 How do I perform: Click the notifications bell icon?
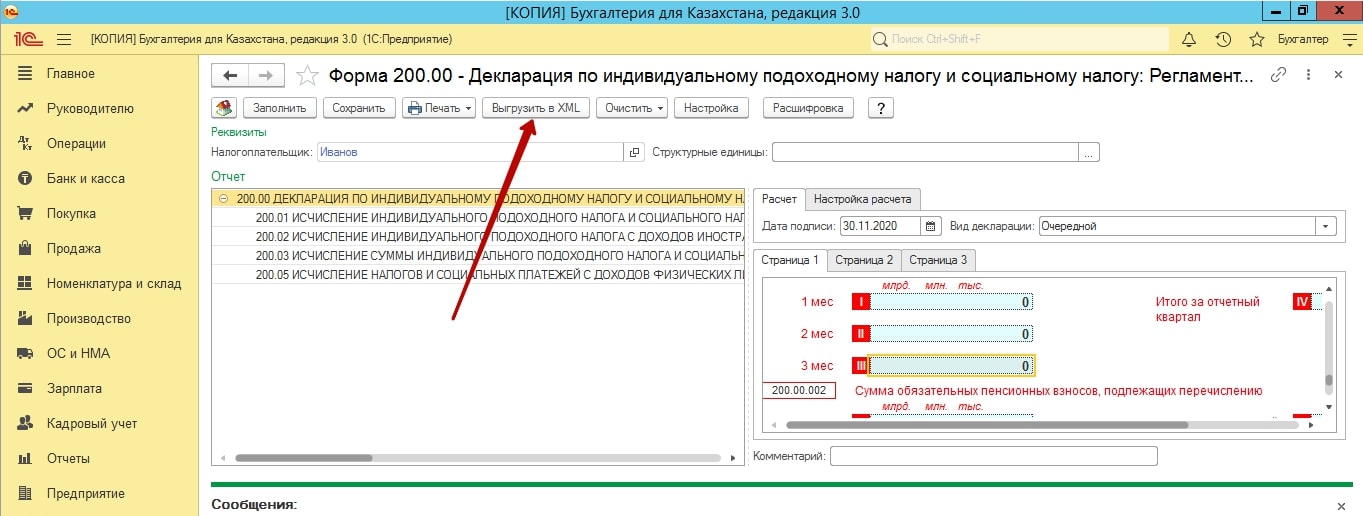[1189, 40]
